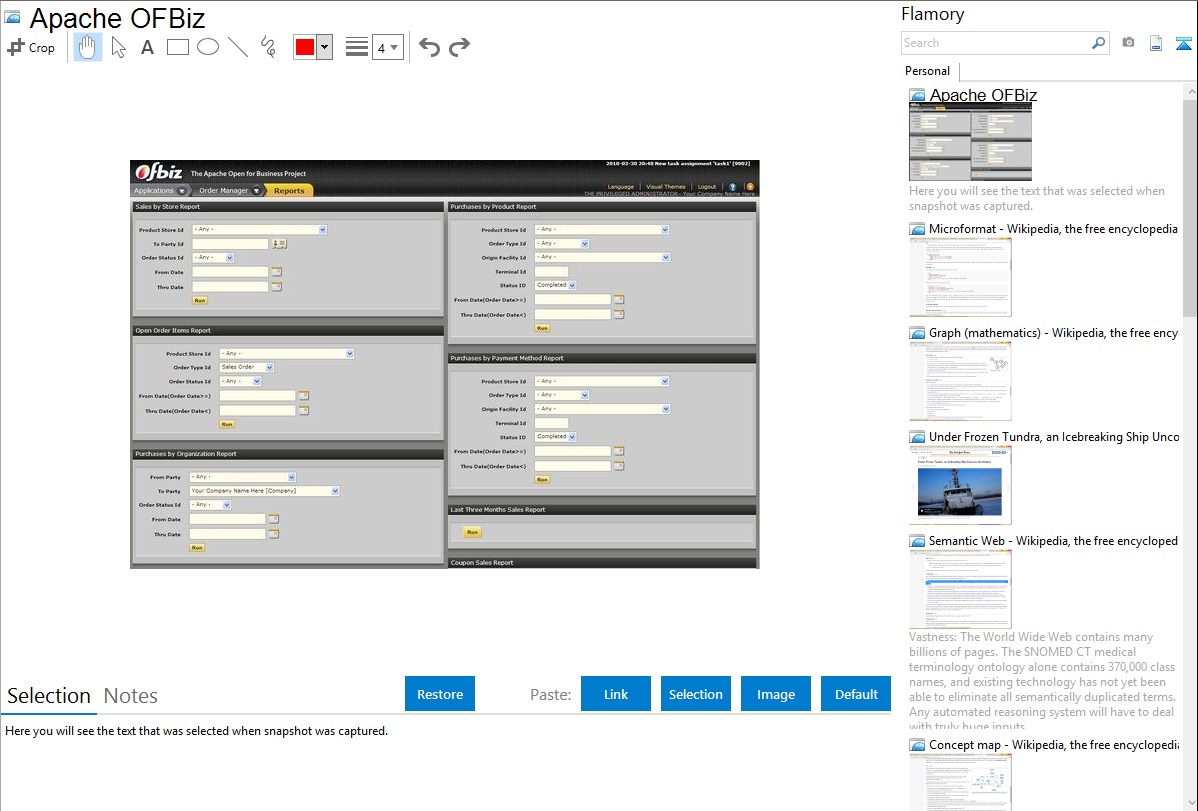Click the OFBiz screenshot preview image
This screenshot has width=1198, height=811.
(x=445, y=364)
